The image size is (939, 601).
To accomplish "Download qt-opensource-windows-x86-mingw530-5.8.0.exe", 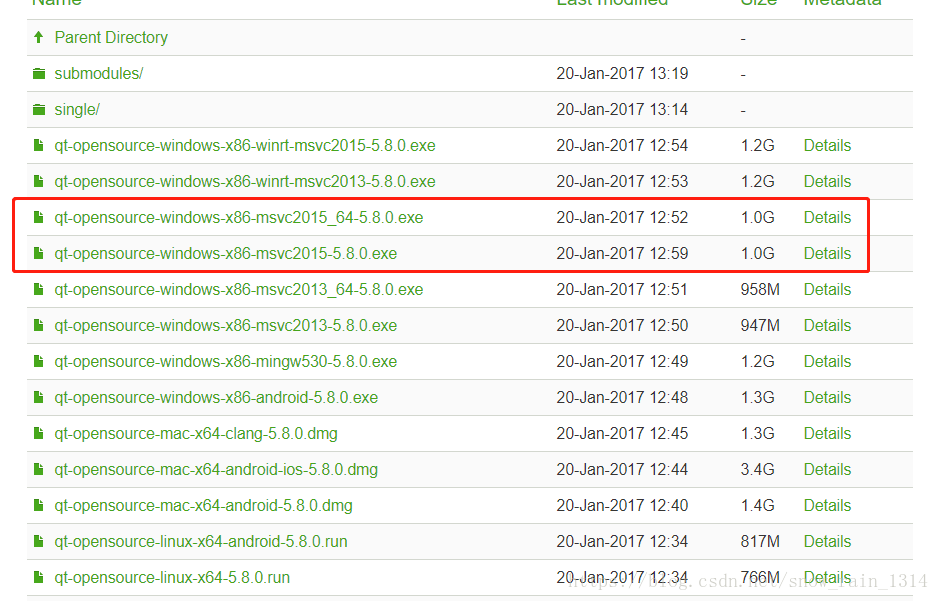I will click(x=226, y=362).
